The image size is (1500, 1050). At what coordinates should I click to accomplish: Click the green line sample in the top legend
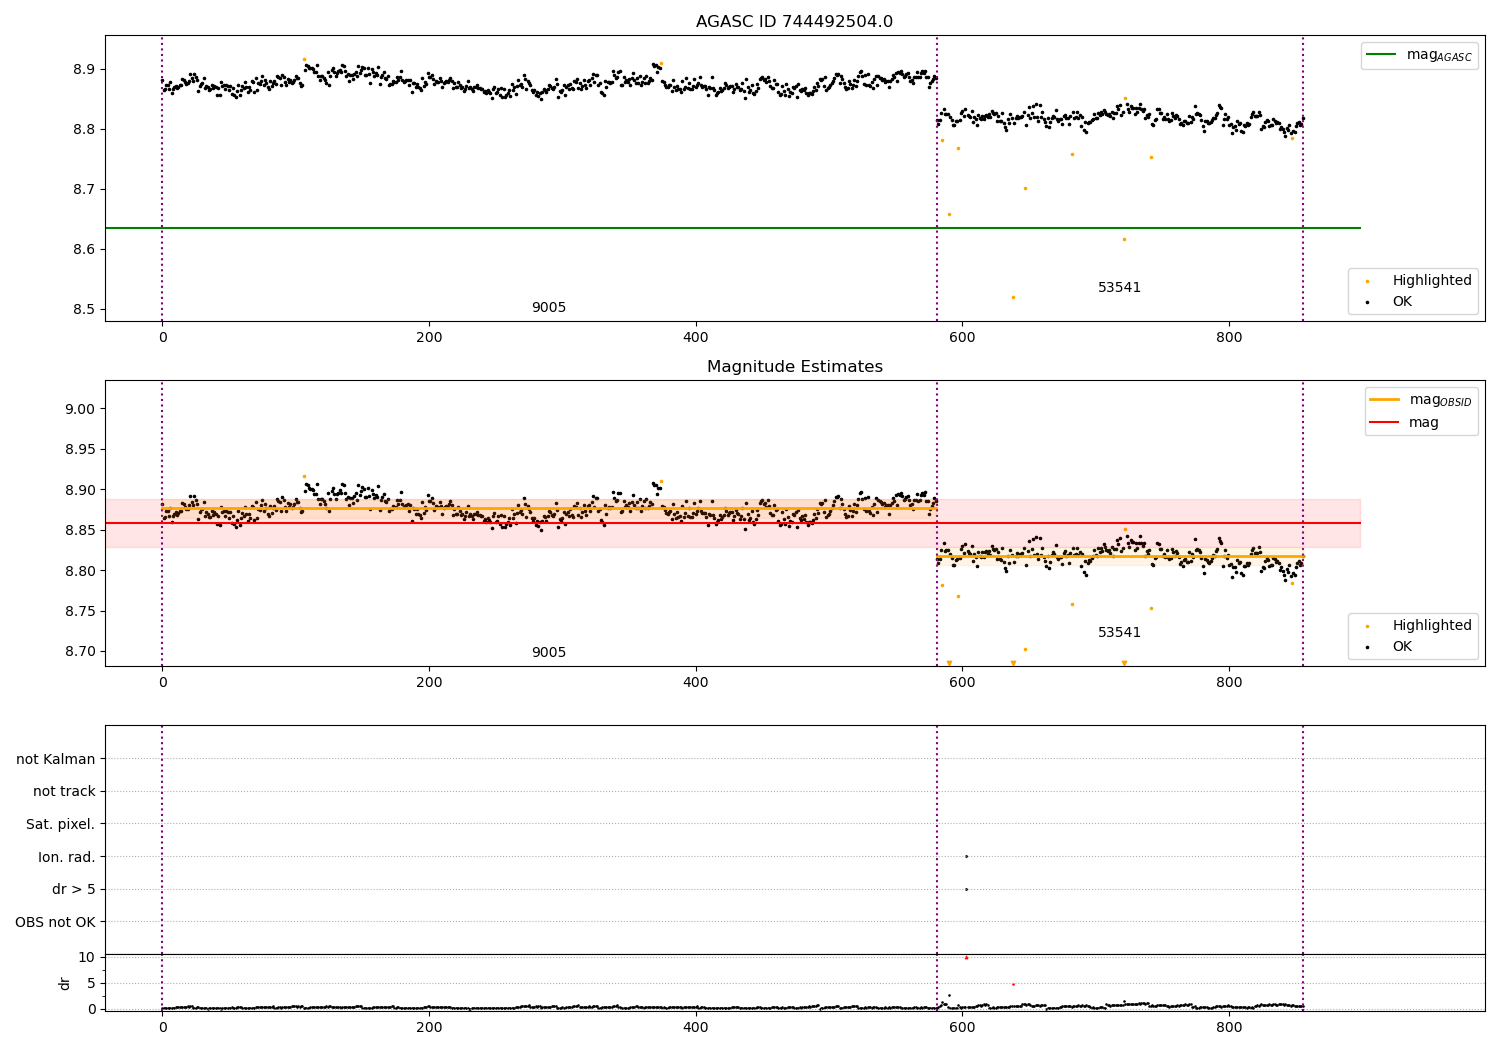pyautogui.click(x=1383, y=55)
